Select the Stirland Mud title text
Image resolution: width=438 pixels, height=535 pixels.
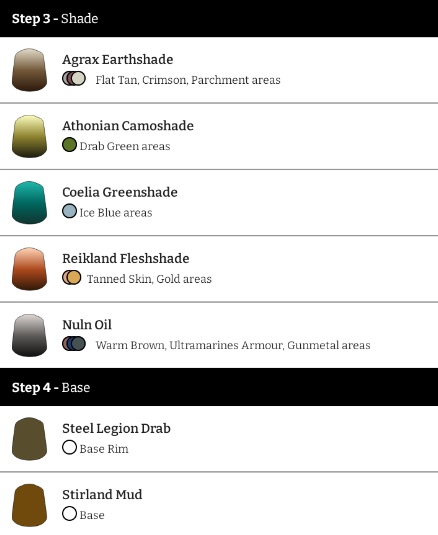click(102, 494)
